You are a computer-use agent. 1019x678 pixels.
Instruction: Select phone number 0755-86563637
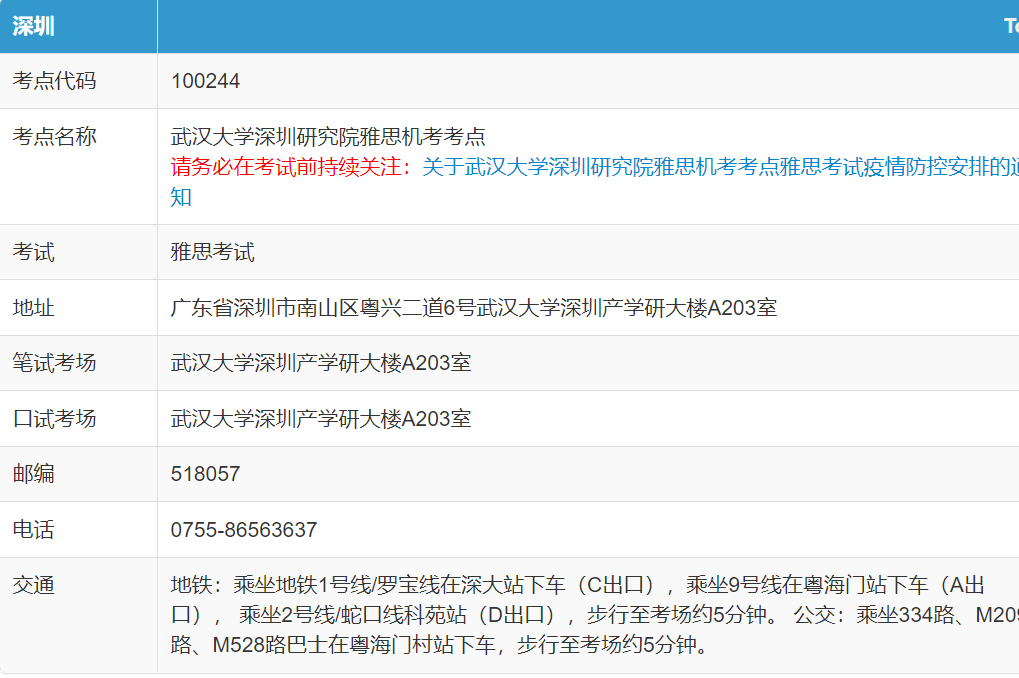click(244, 530)
